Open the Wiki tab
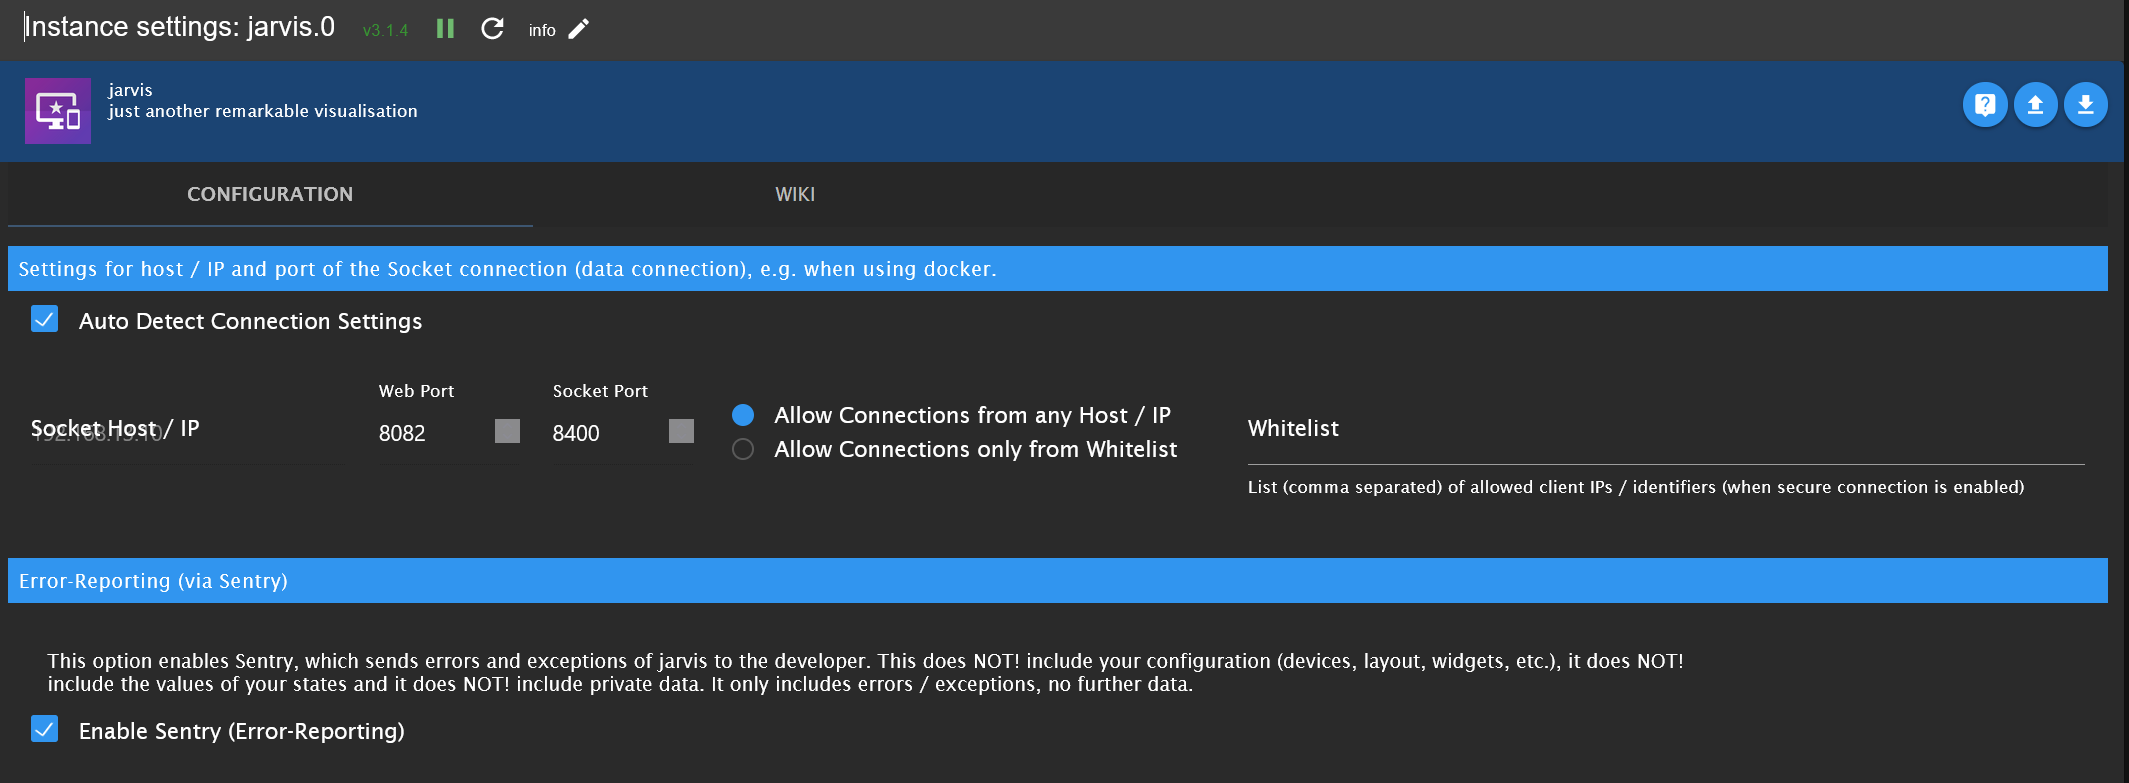Viewport: 2129px width, 783px height. (795, 194)
